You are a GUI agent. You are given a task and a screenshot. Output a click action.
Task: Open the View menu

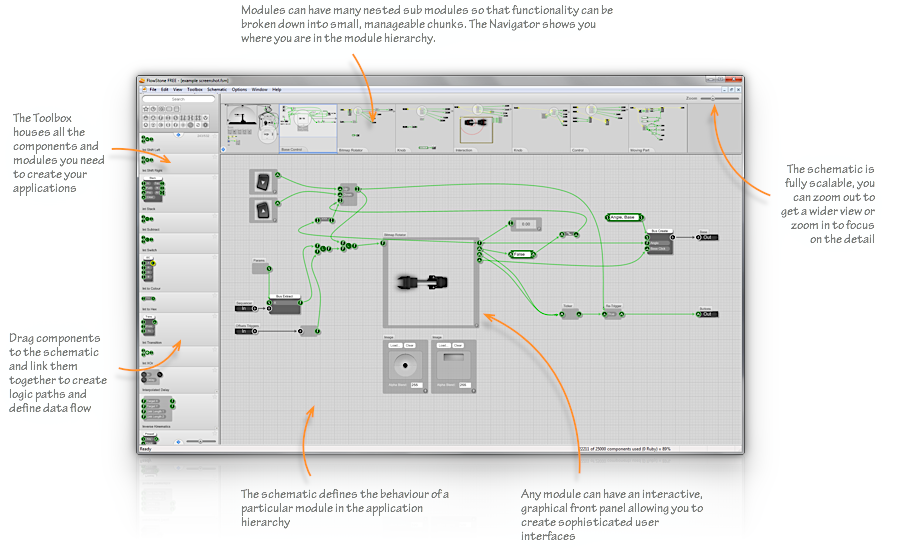[177, 90]
